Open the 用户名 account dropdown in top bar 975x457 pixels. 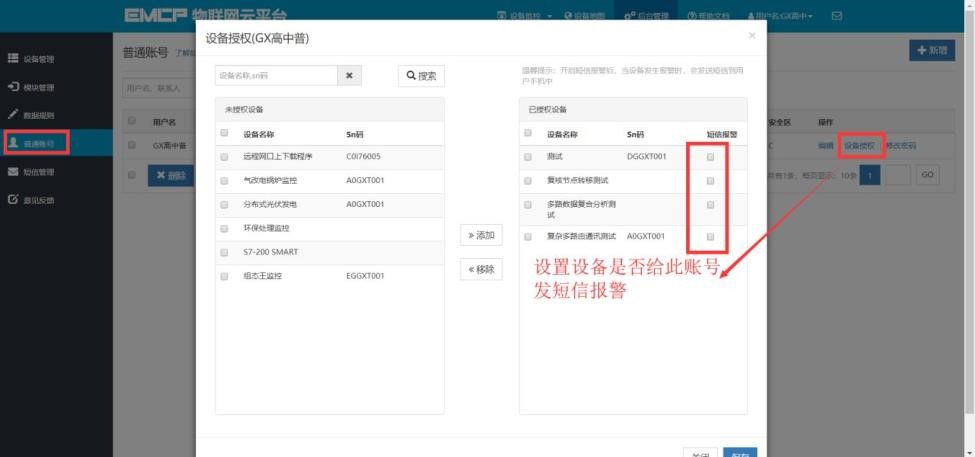point(780,16)
